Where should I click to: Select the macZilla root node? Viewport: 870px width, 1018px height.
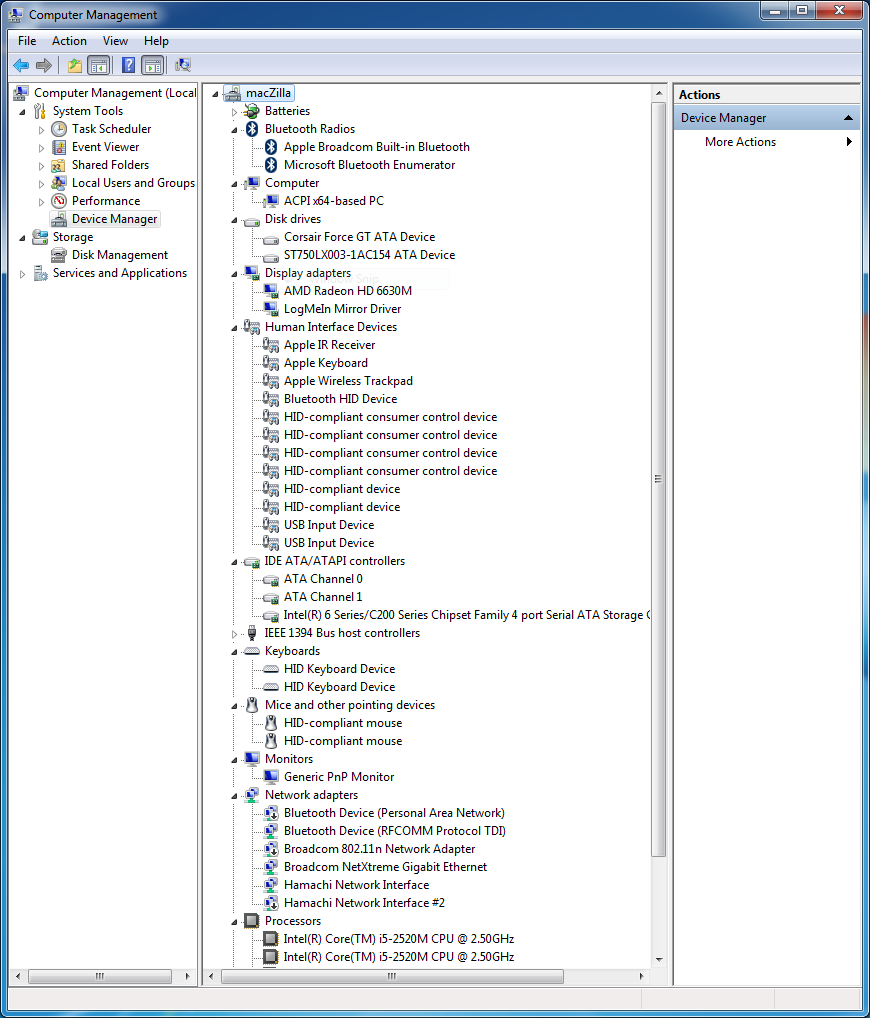click(268, 93)
